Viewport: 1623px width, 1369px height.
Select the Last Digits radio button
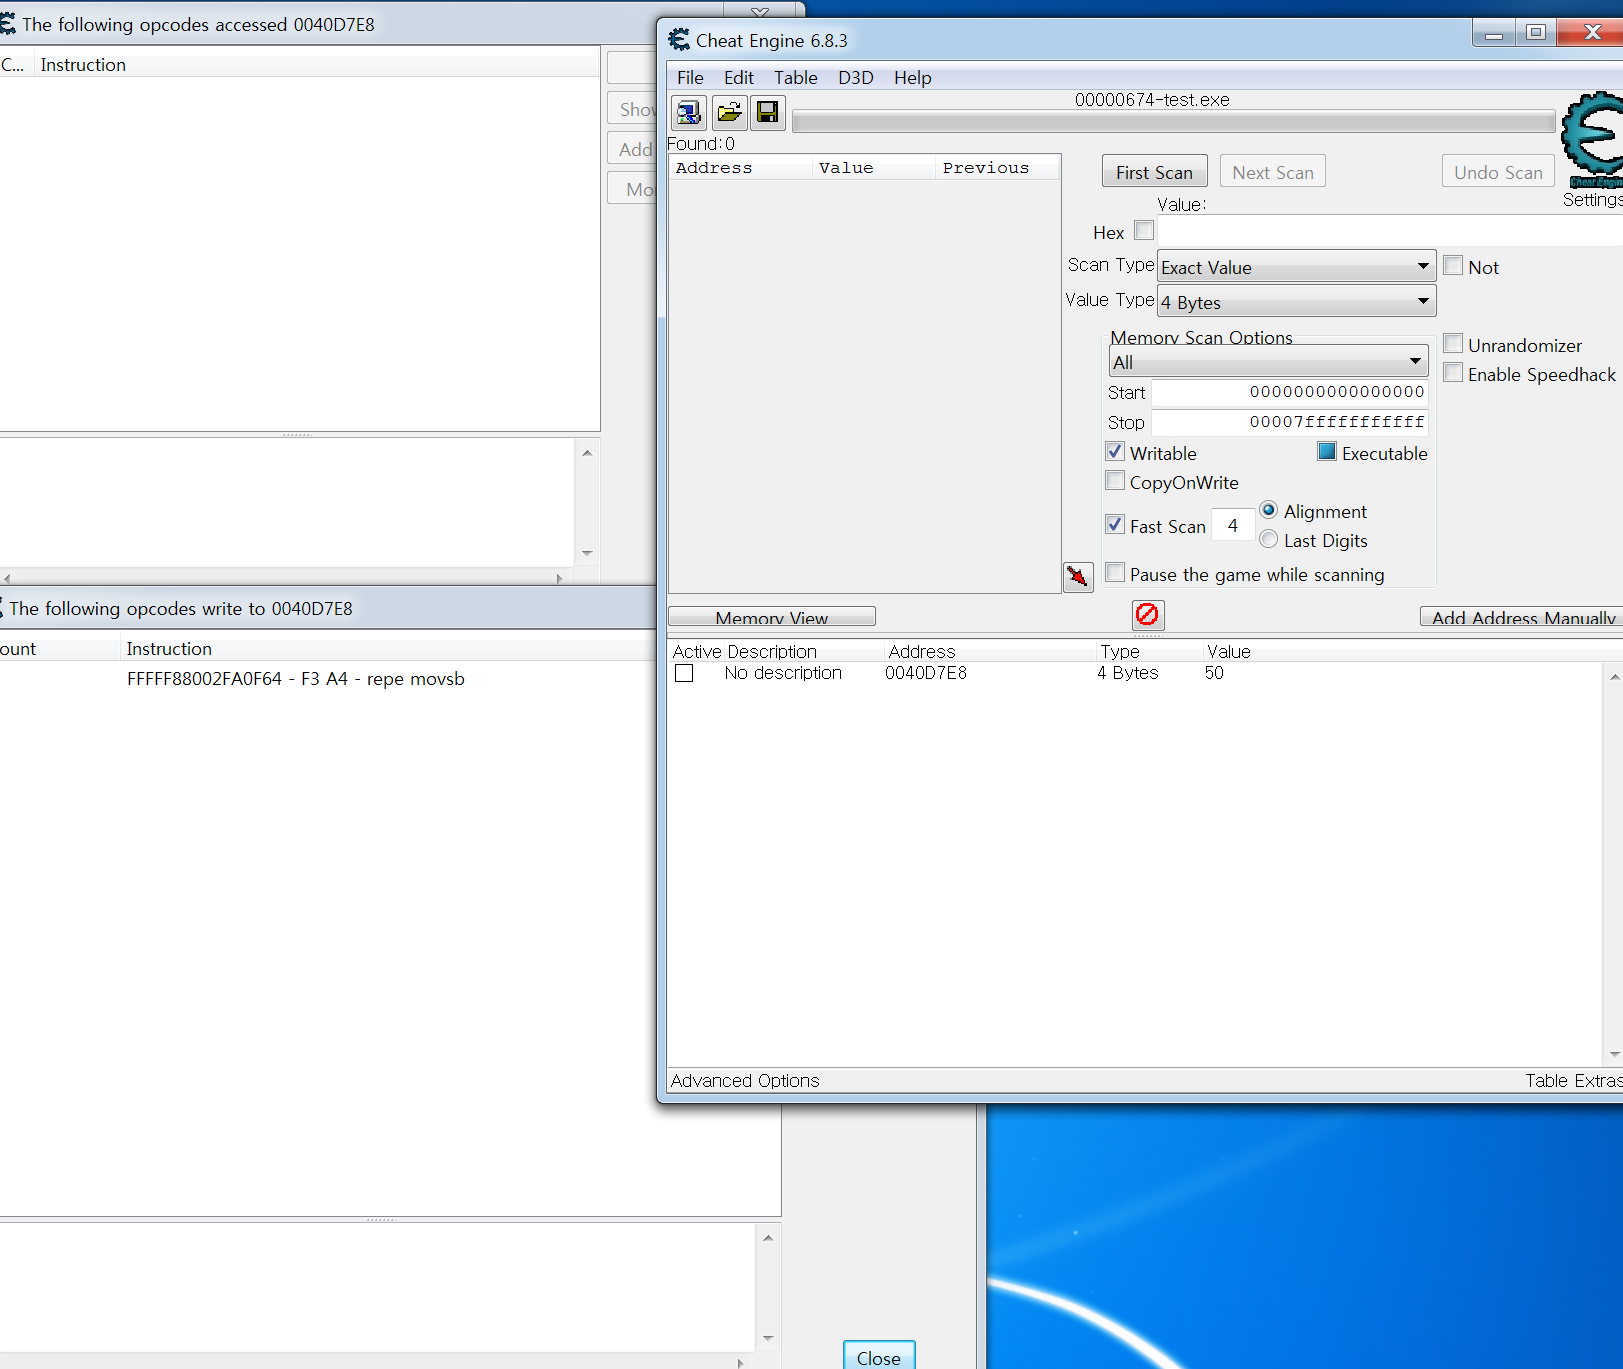pyautogui.click(x=1269, y=540)
